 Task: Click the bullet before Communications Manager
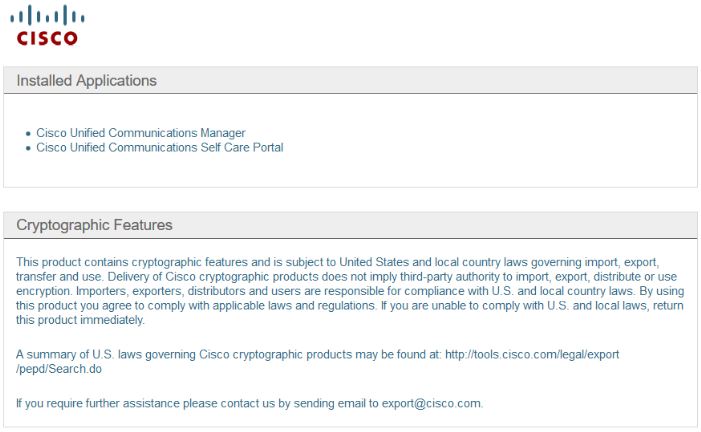[x=28, y=133]
